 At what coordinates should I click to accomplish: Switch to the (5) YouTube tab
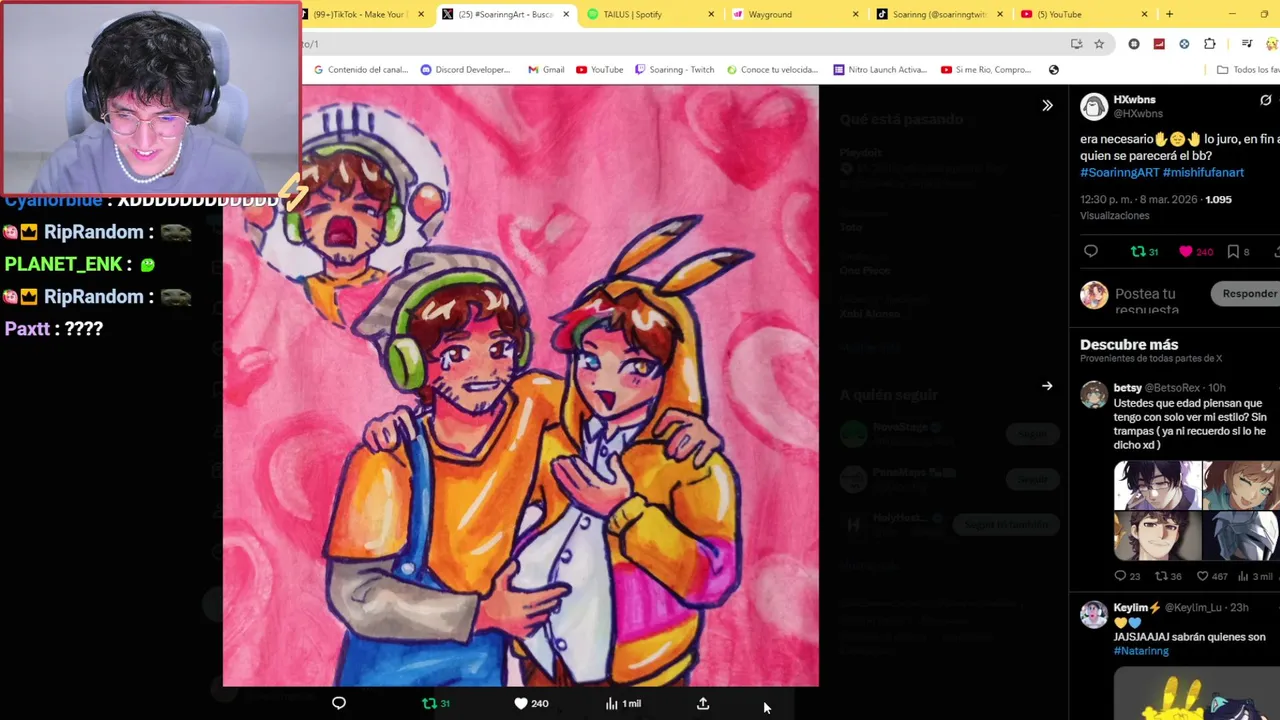pyautogui.click(x=1085, y=14)
